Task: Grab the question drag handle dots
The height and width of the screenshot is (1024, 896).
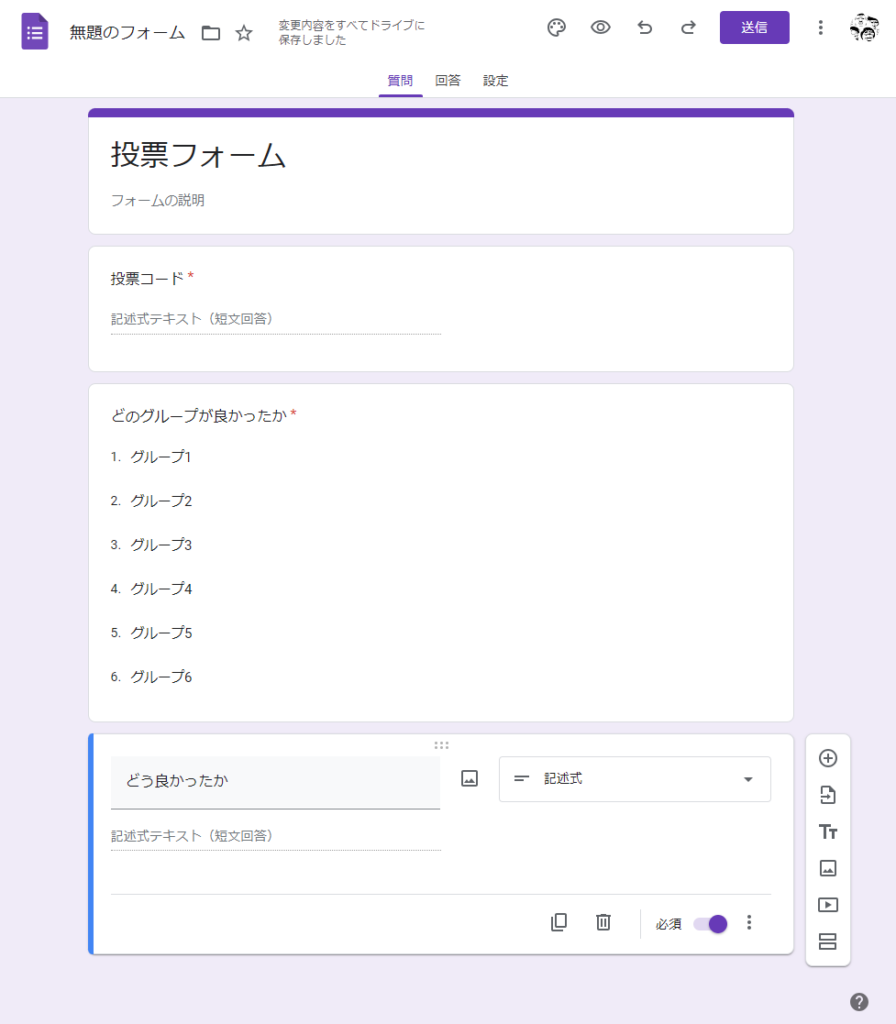Action: 441,745
